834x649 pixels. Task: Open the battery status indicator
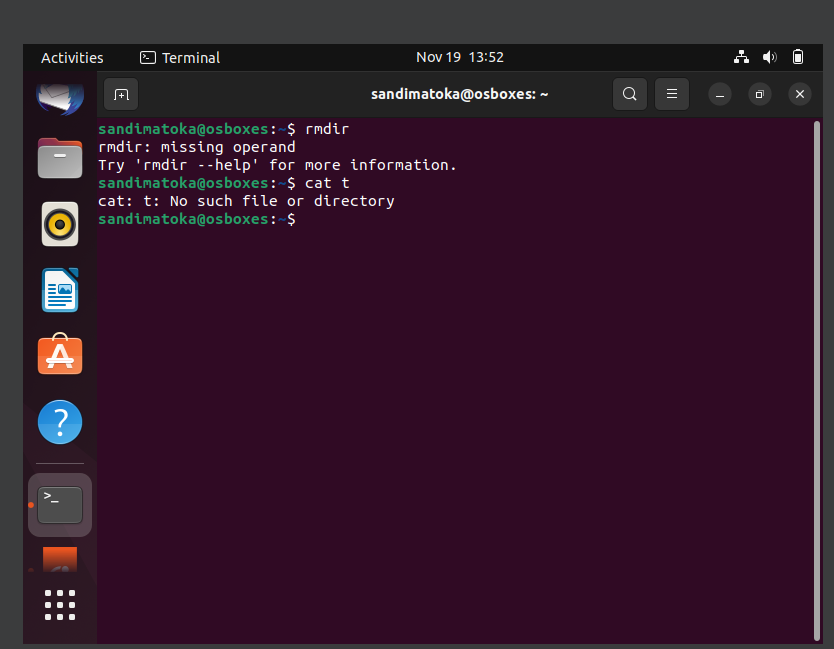point(798,57)
